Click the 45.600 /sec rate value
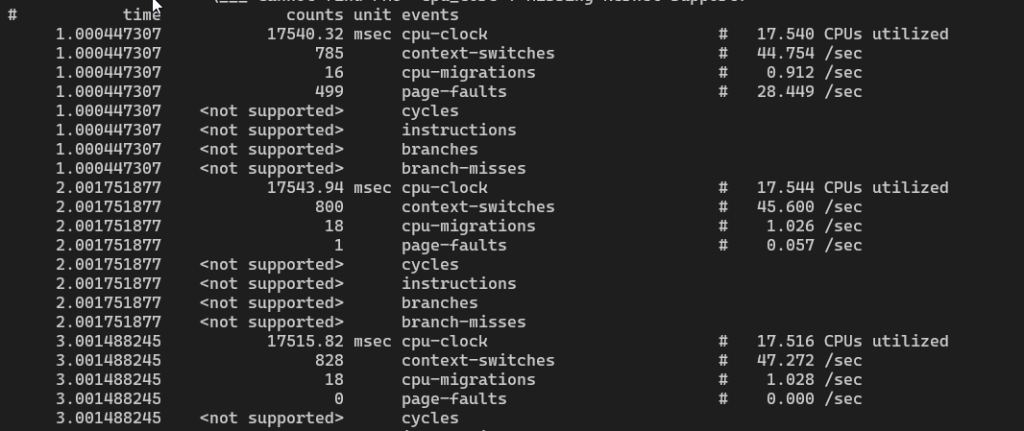Image resolution: width=1024 pixels, height=431 pixels. click(809, 207)
